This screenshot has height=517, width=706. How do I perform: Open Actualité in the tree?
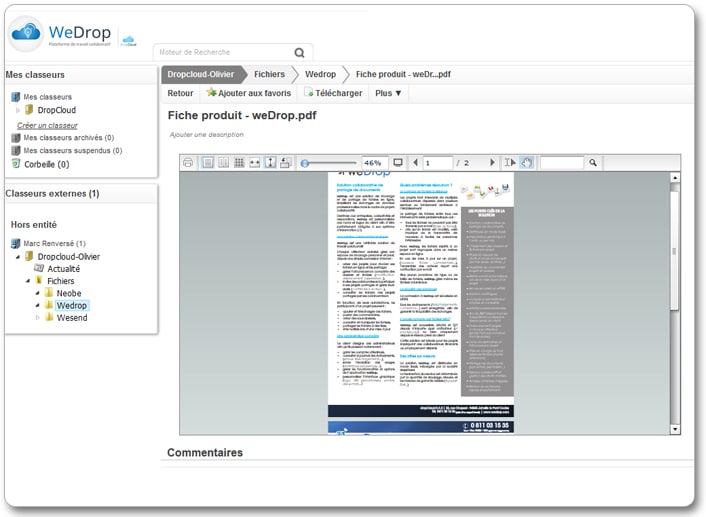coord(63,269)
